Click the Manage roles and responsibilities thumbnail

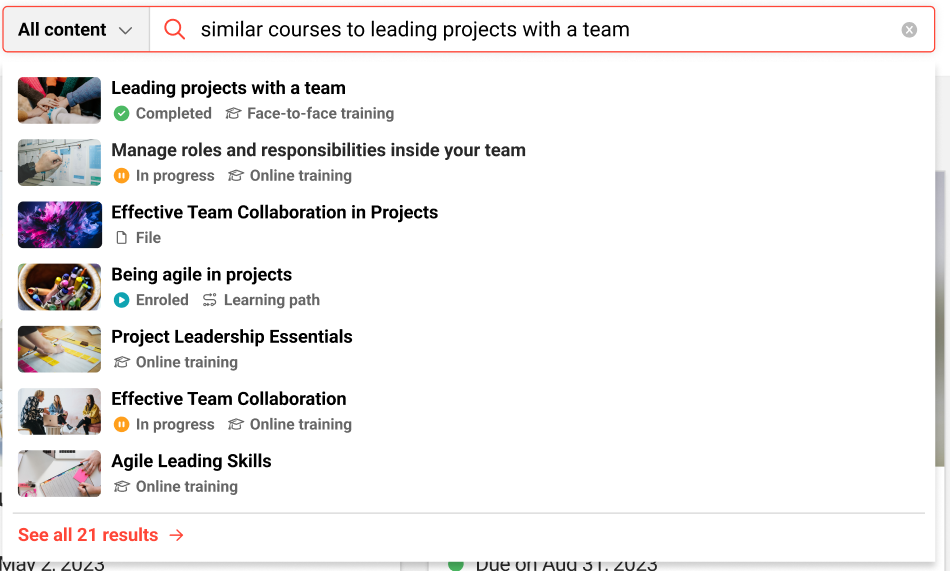pyautogui.click(x=60, y=163)
